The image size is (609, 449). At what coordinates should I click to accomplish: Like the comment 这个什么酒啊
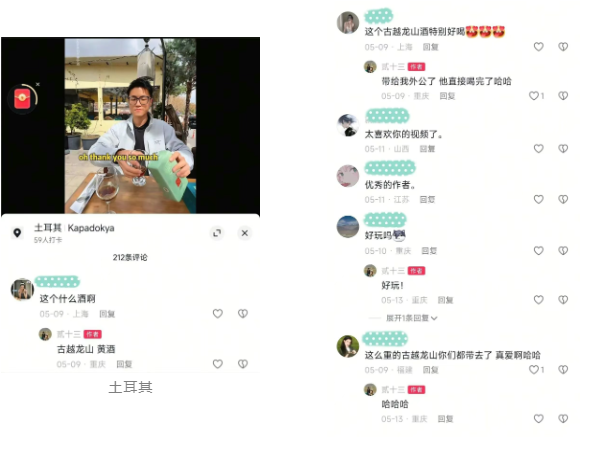[218, 313]
